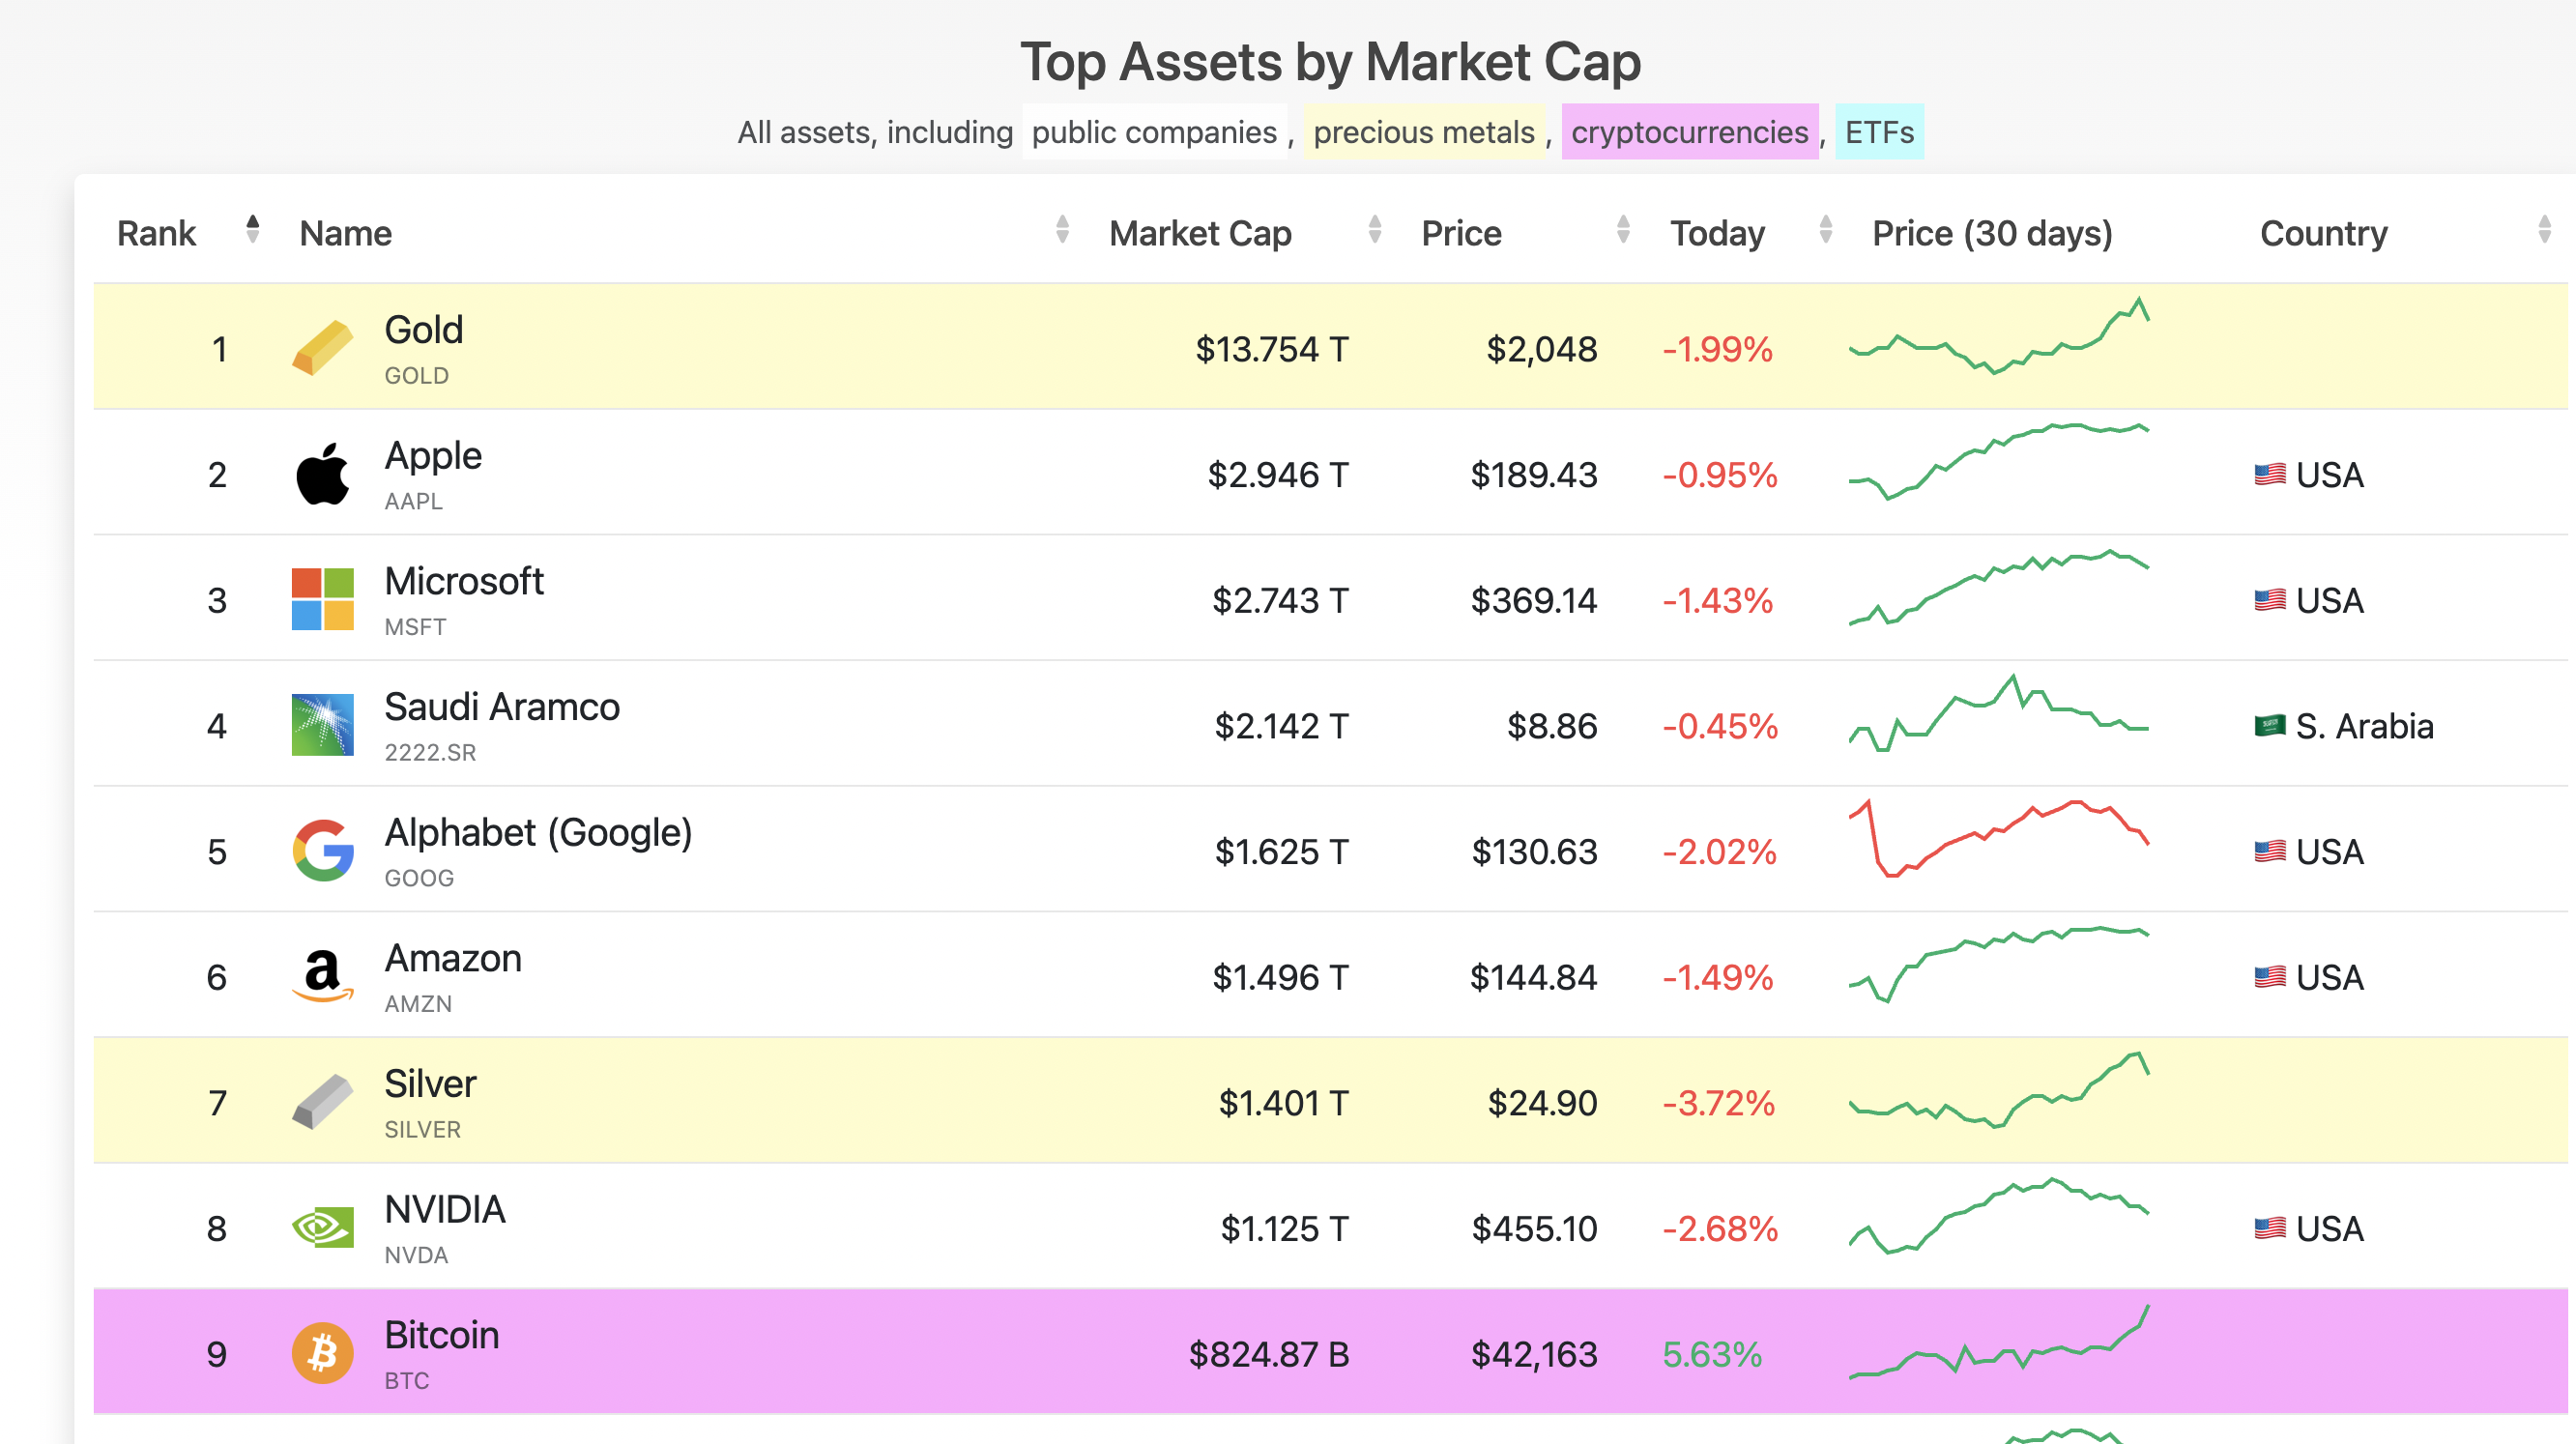Open the Amazon company page
Screen dimensions: 2576x1444
453,958
